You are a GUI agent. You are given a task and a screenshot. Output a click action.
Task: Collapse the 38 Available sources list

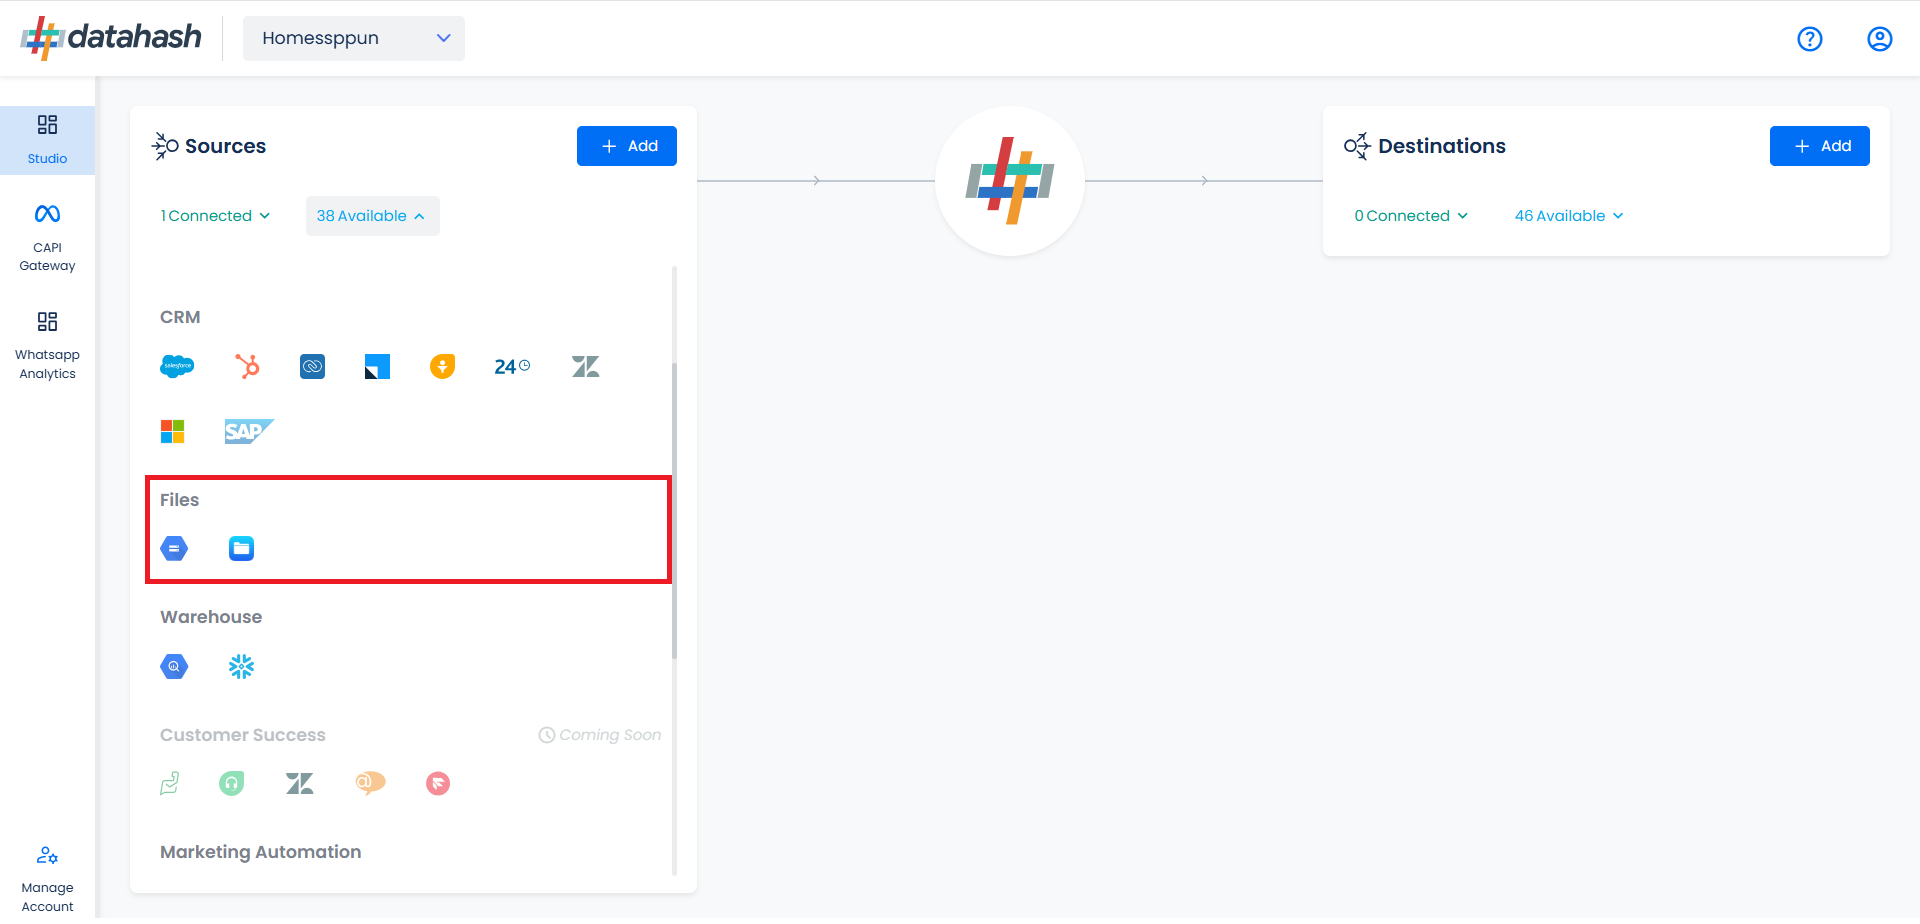point(372,216)
